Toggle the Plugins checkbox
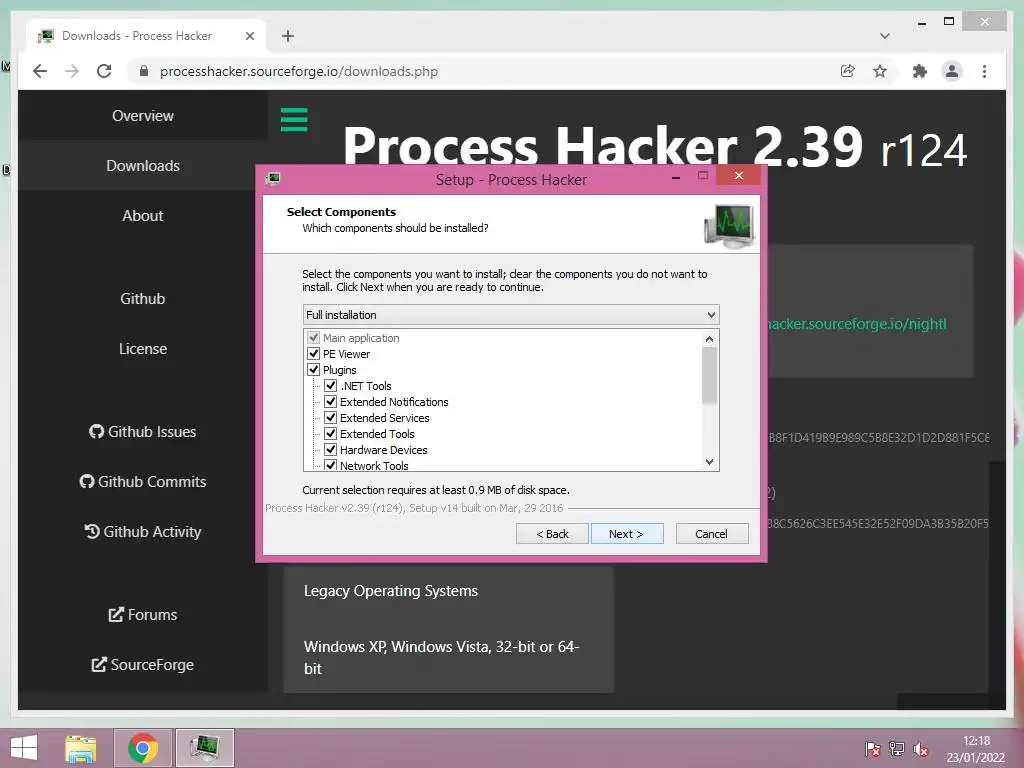The image size is (1024, 768). click(313, 370)
